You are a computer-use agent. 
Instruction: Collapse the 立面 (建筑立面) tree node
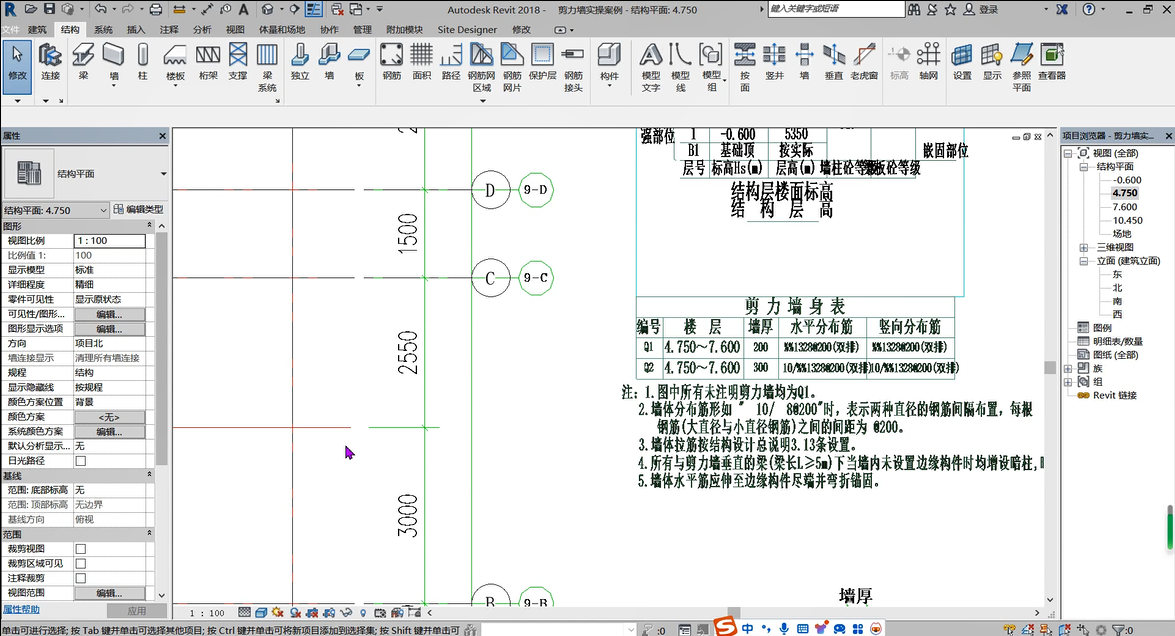point(1084,261)
